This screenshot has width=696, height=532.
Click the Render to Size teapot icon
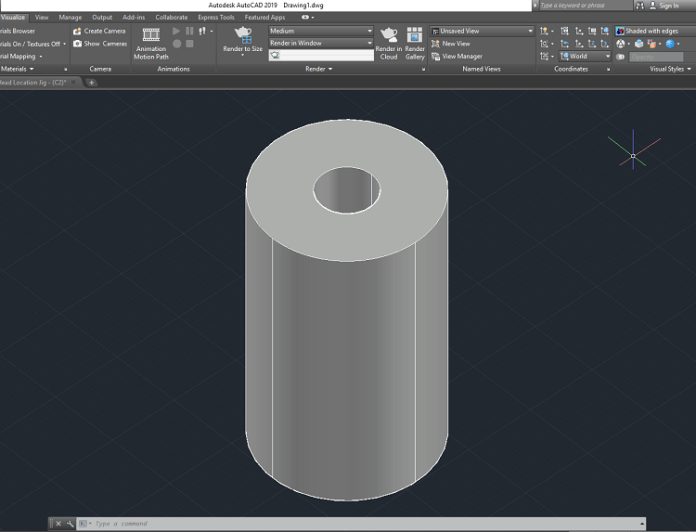pos(243,34)
